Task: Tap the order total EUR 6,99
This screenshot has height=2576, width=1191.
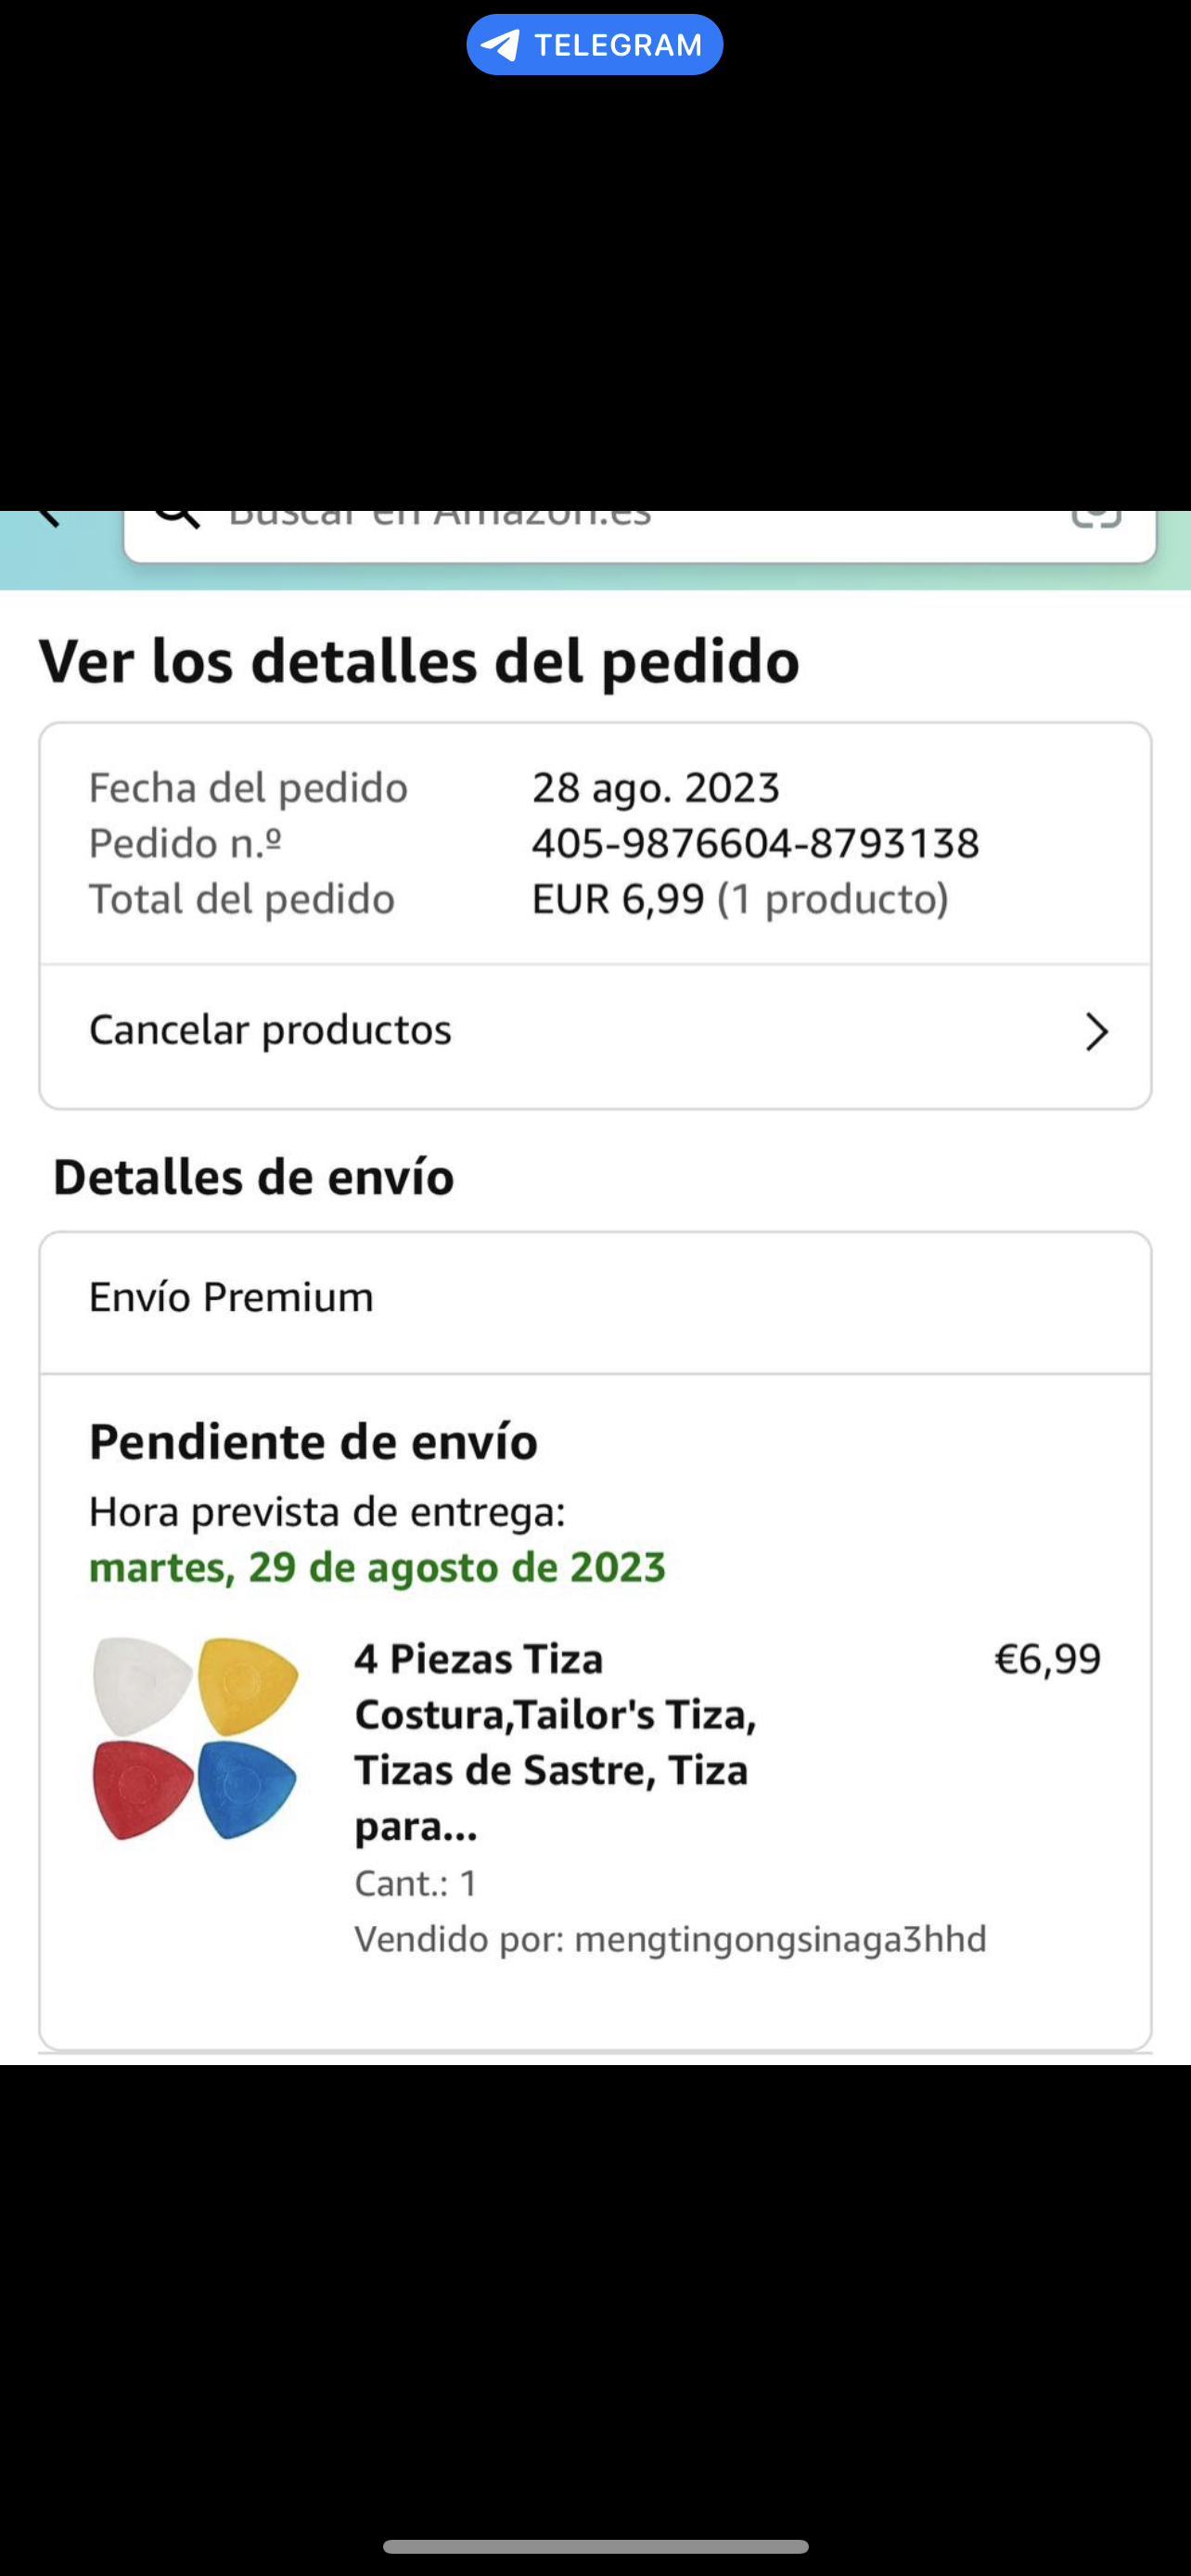Action: tap(618, 899)
